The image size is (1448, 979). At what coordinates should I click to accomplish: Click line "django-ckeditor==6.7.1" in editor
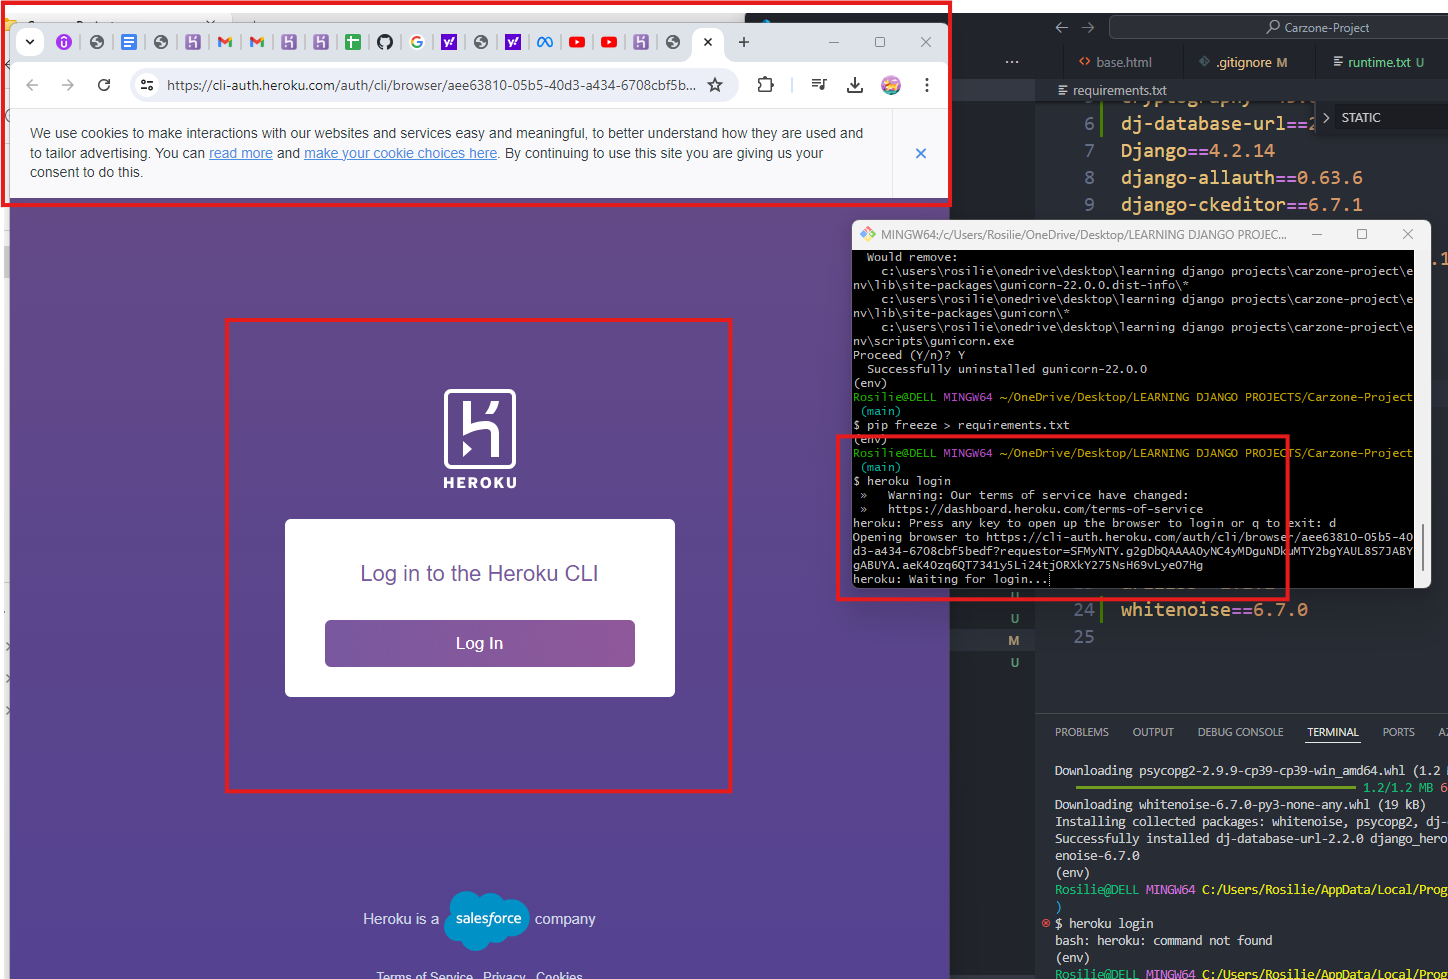point(1241,205)
